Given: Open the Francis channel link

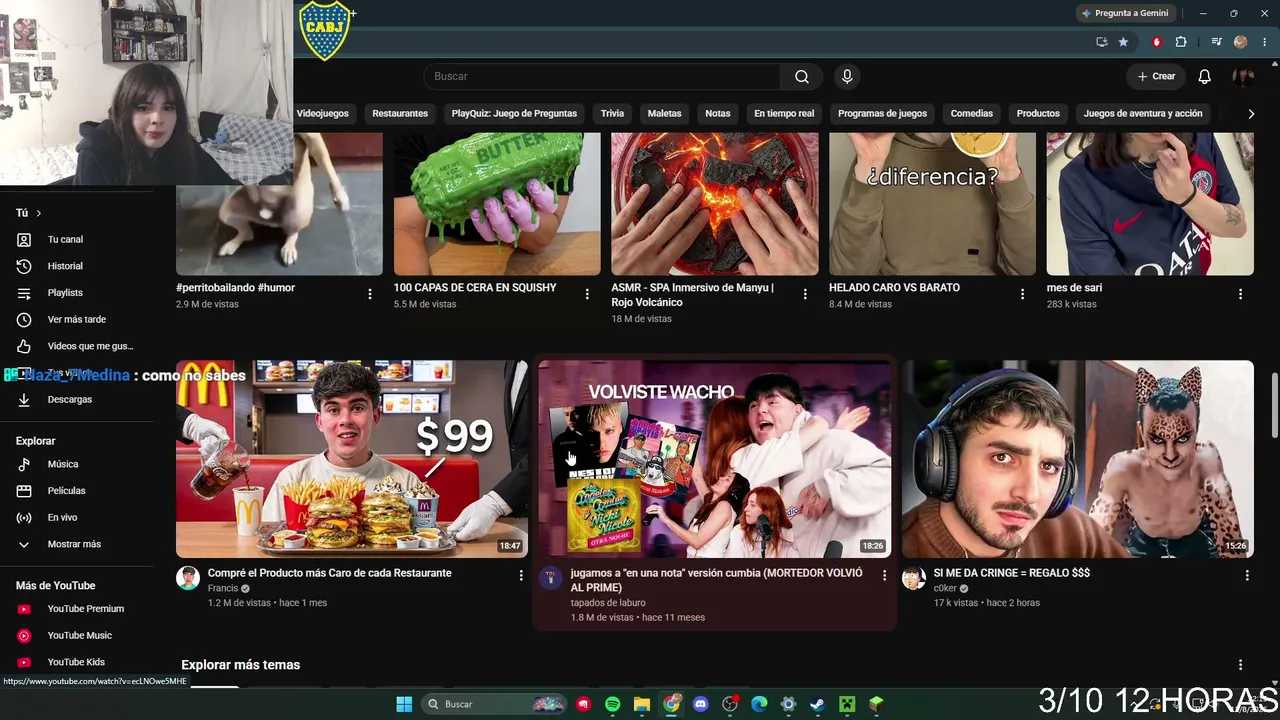Looking at the screenshot, I should 223,589.
